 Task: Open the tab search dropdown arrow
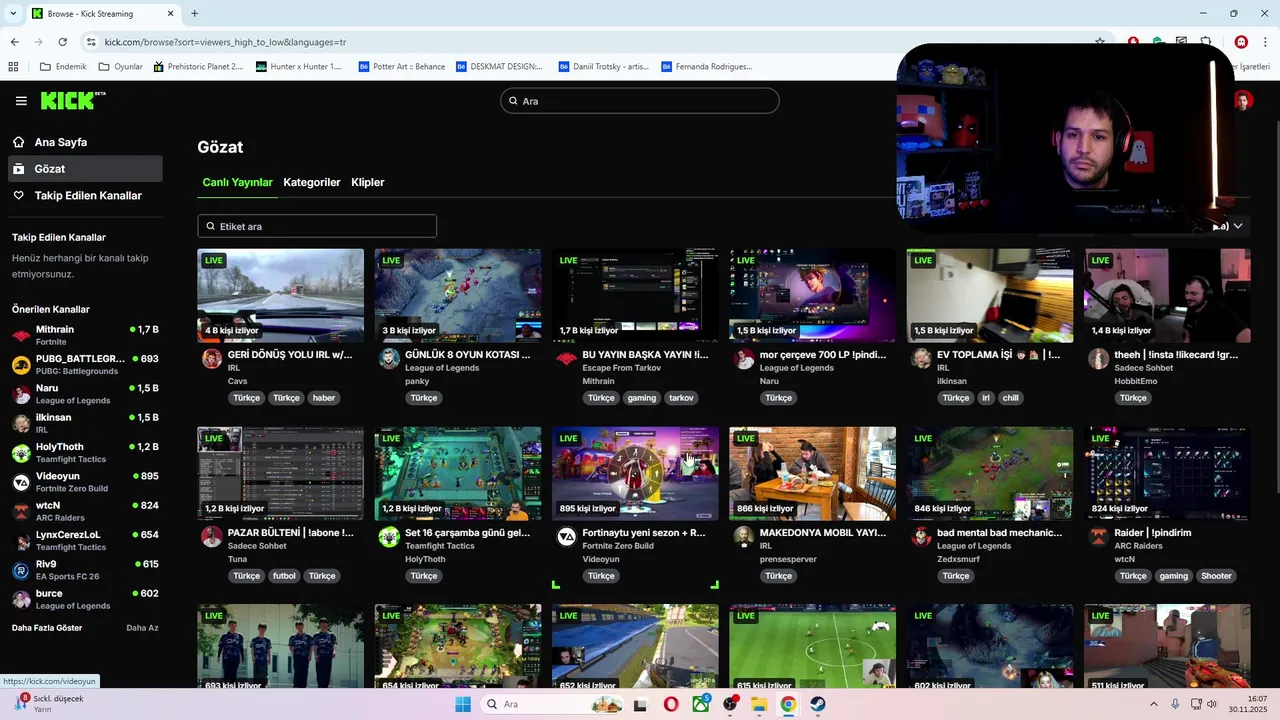pos(13,14)
